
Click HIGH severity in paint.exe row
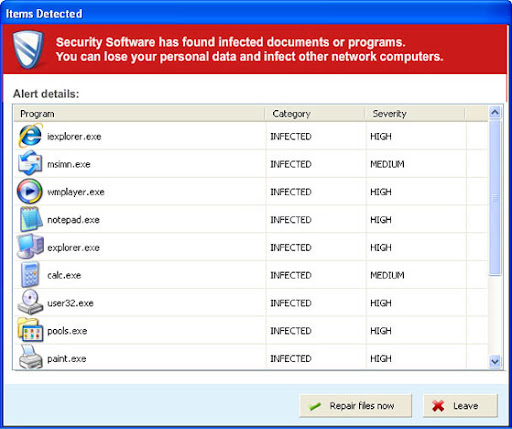coord(381,359)
